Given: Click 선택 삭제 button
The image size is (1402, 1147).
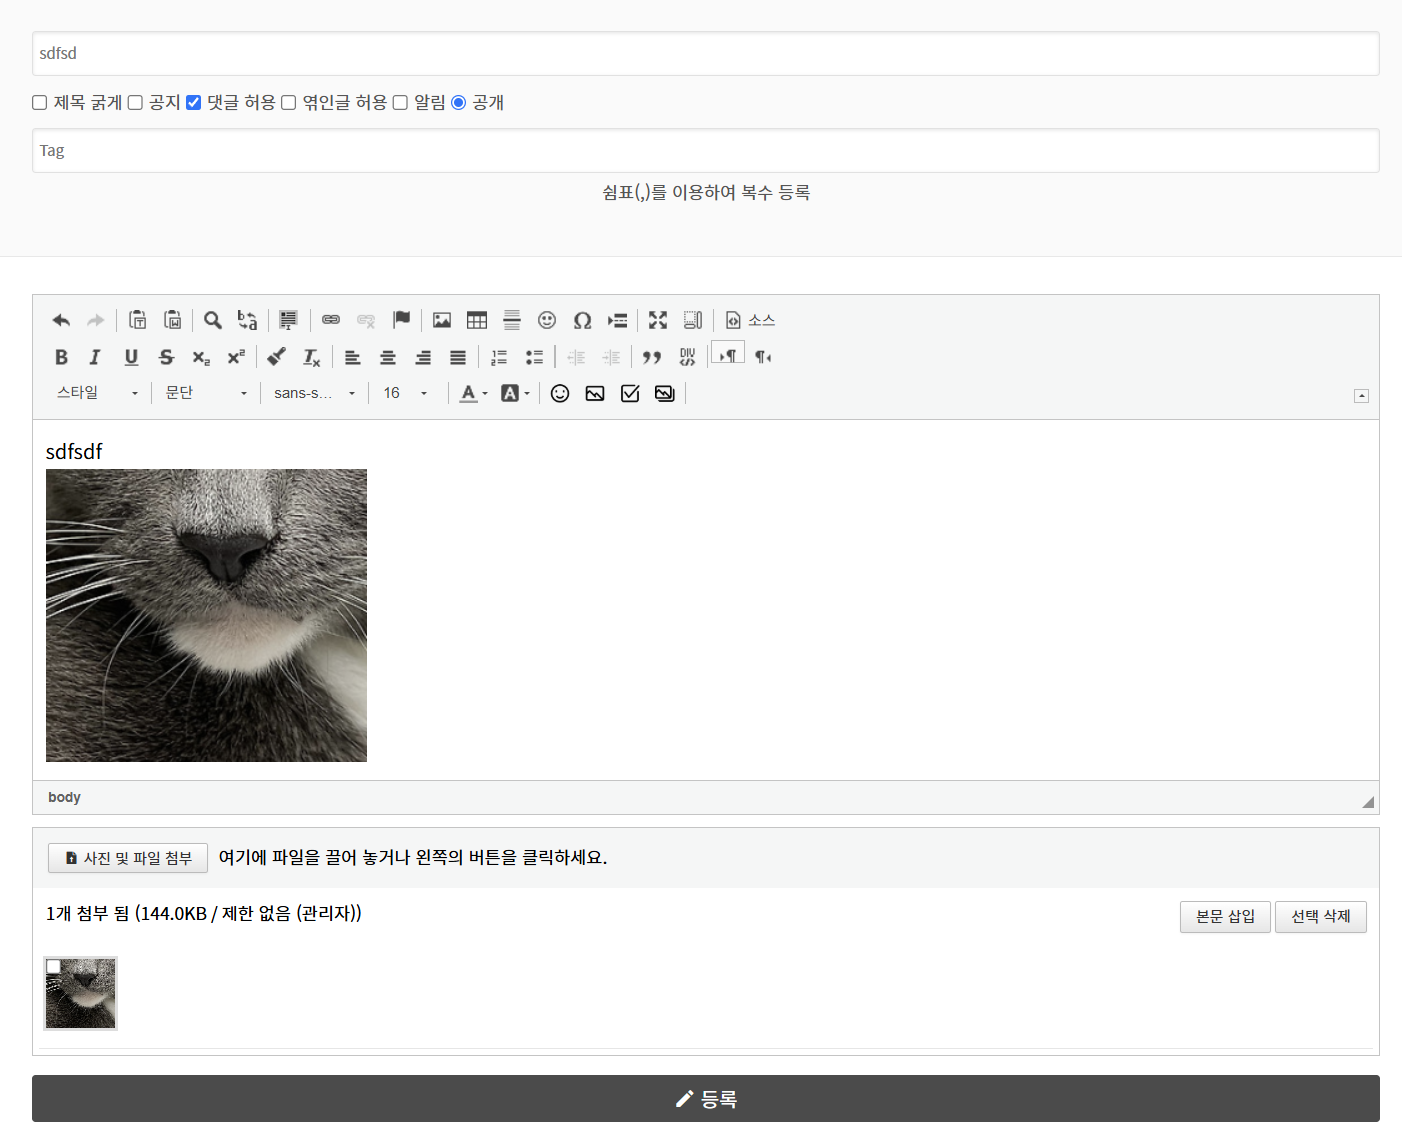Looking at the screenshot, I should point(1321,916).
